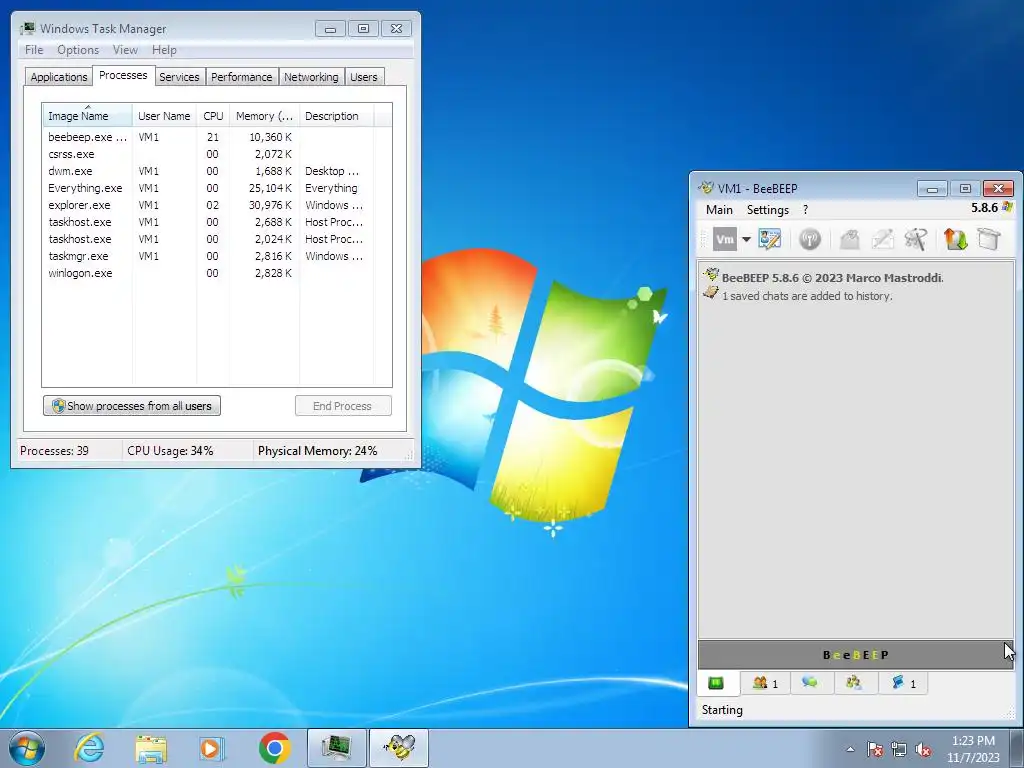Click the Physical Memory: 24% status entry

[x=317, y=451]
